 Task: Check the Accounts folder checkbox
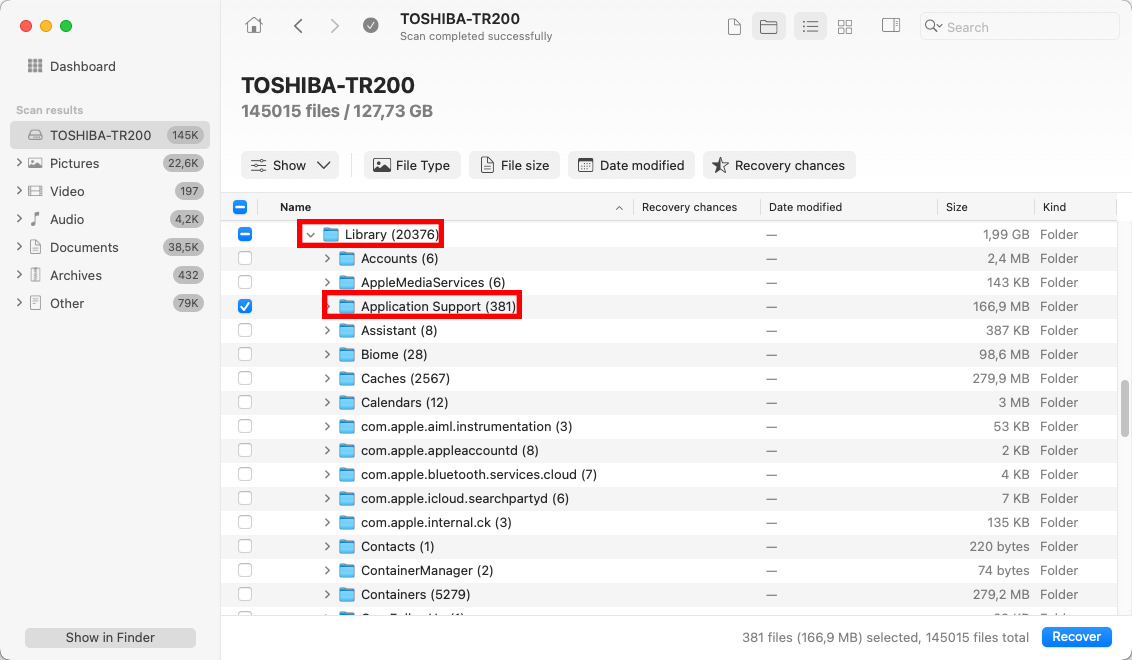[x=245, y=258]
